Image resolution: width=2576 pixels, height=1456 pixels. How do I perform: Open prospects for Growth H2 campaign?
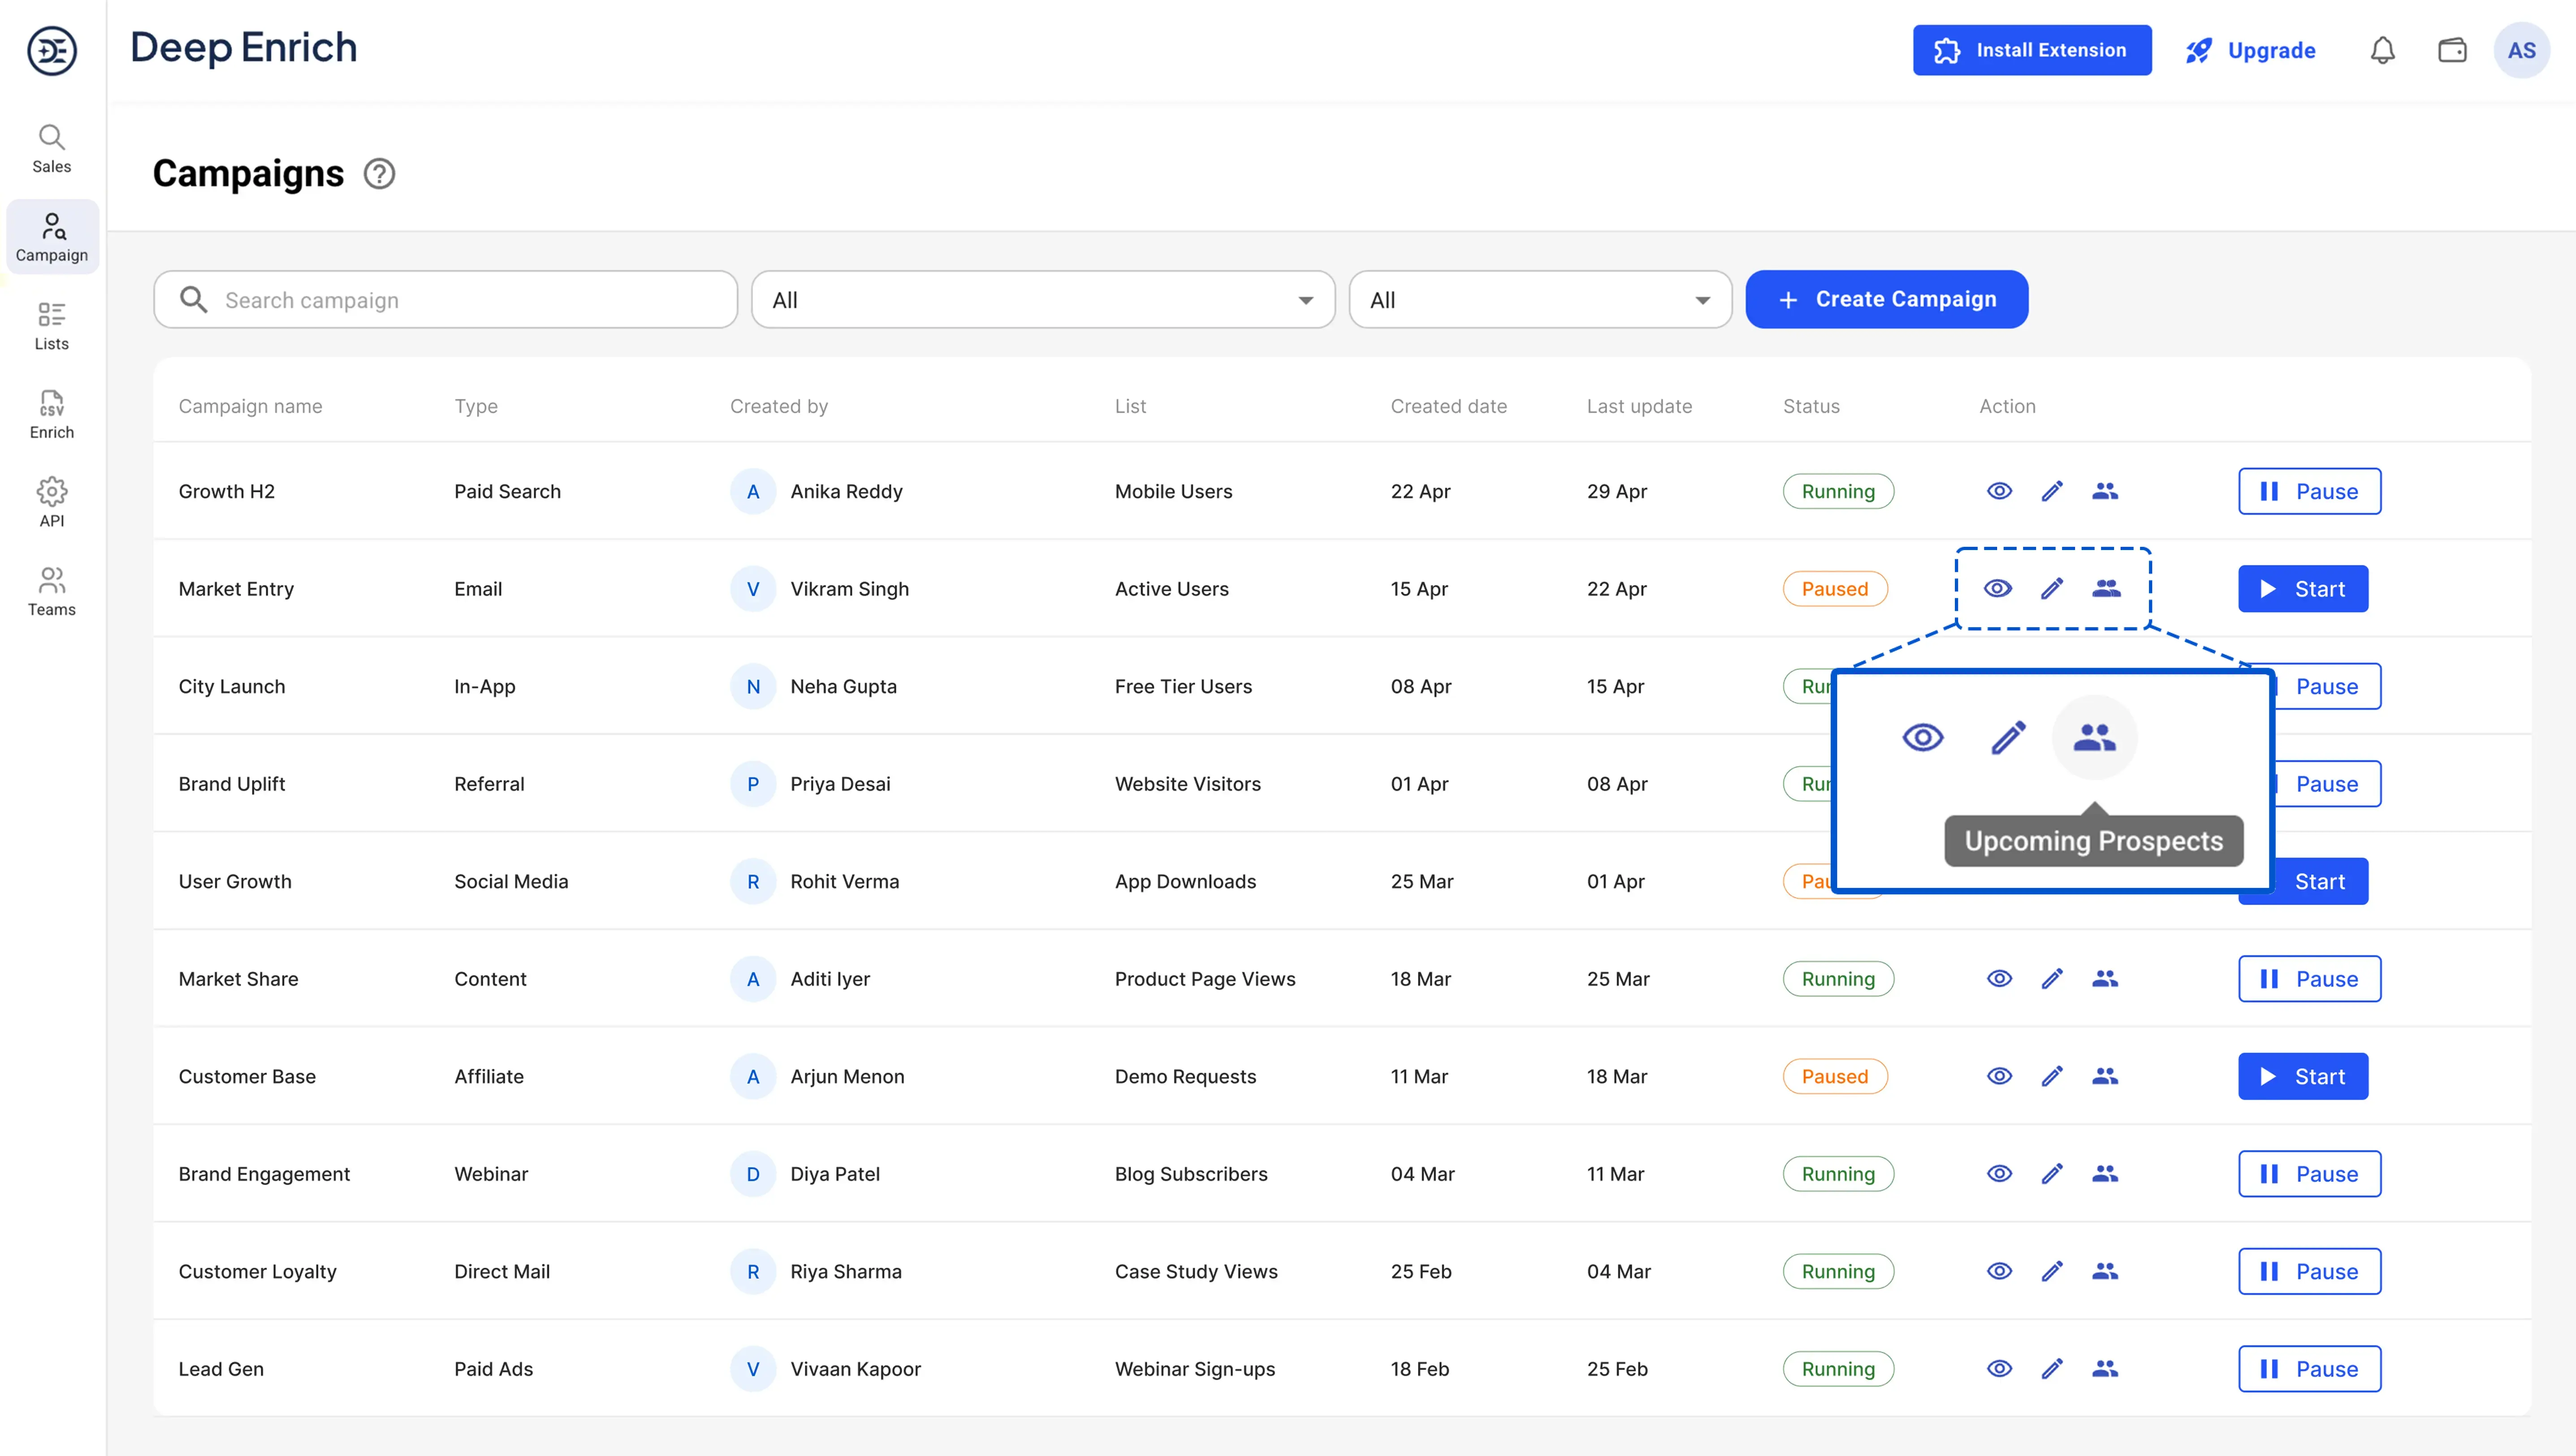point(2105,491)
